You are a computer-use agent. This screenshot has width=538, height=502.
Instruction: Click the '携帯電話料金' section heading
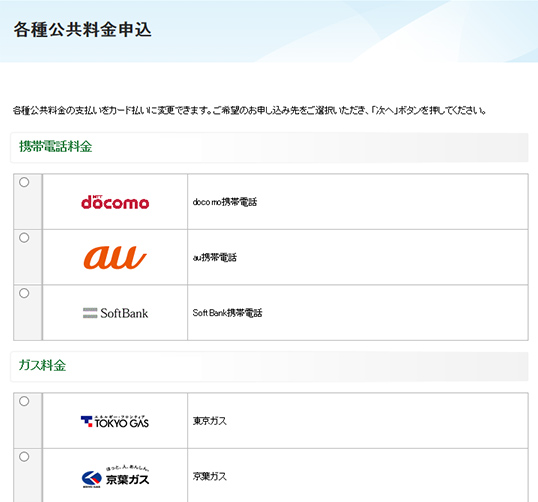pos(56,147)
